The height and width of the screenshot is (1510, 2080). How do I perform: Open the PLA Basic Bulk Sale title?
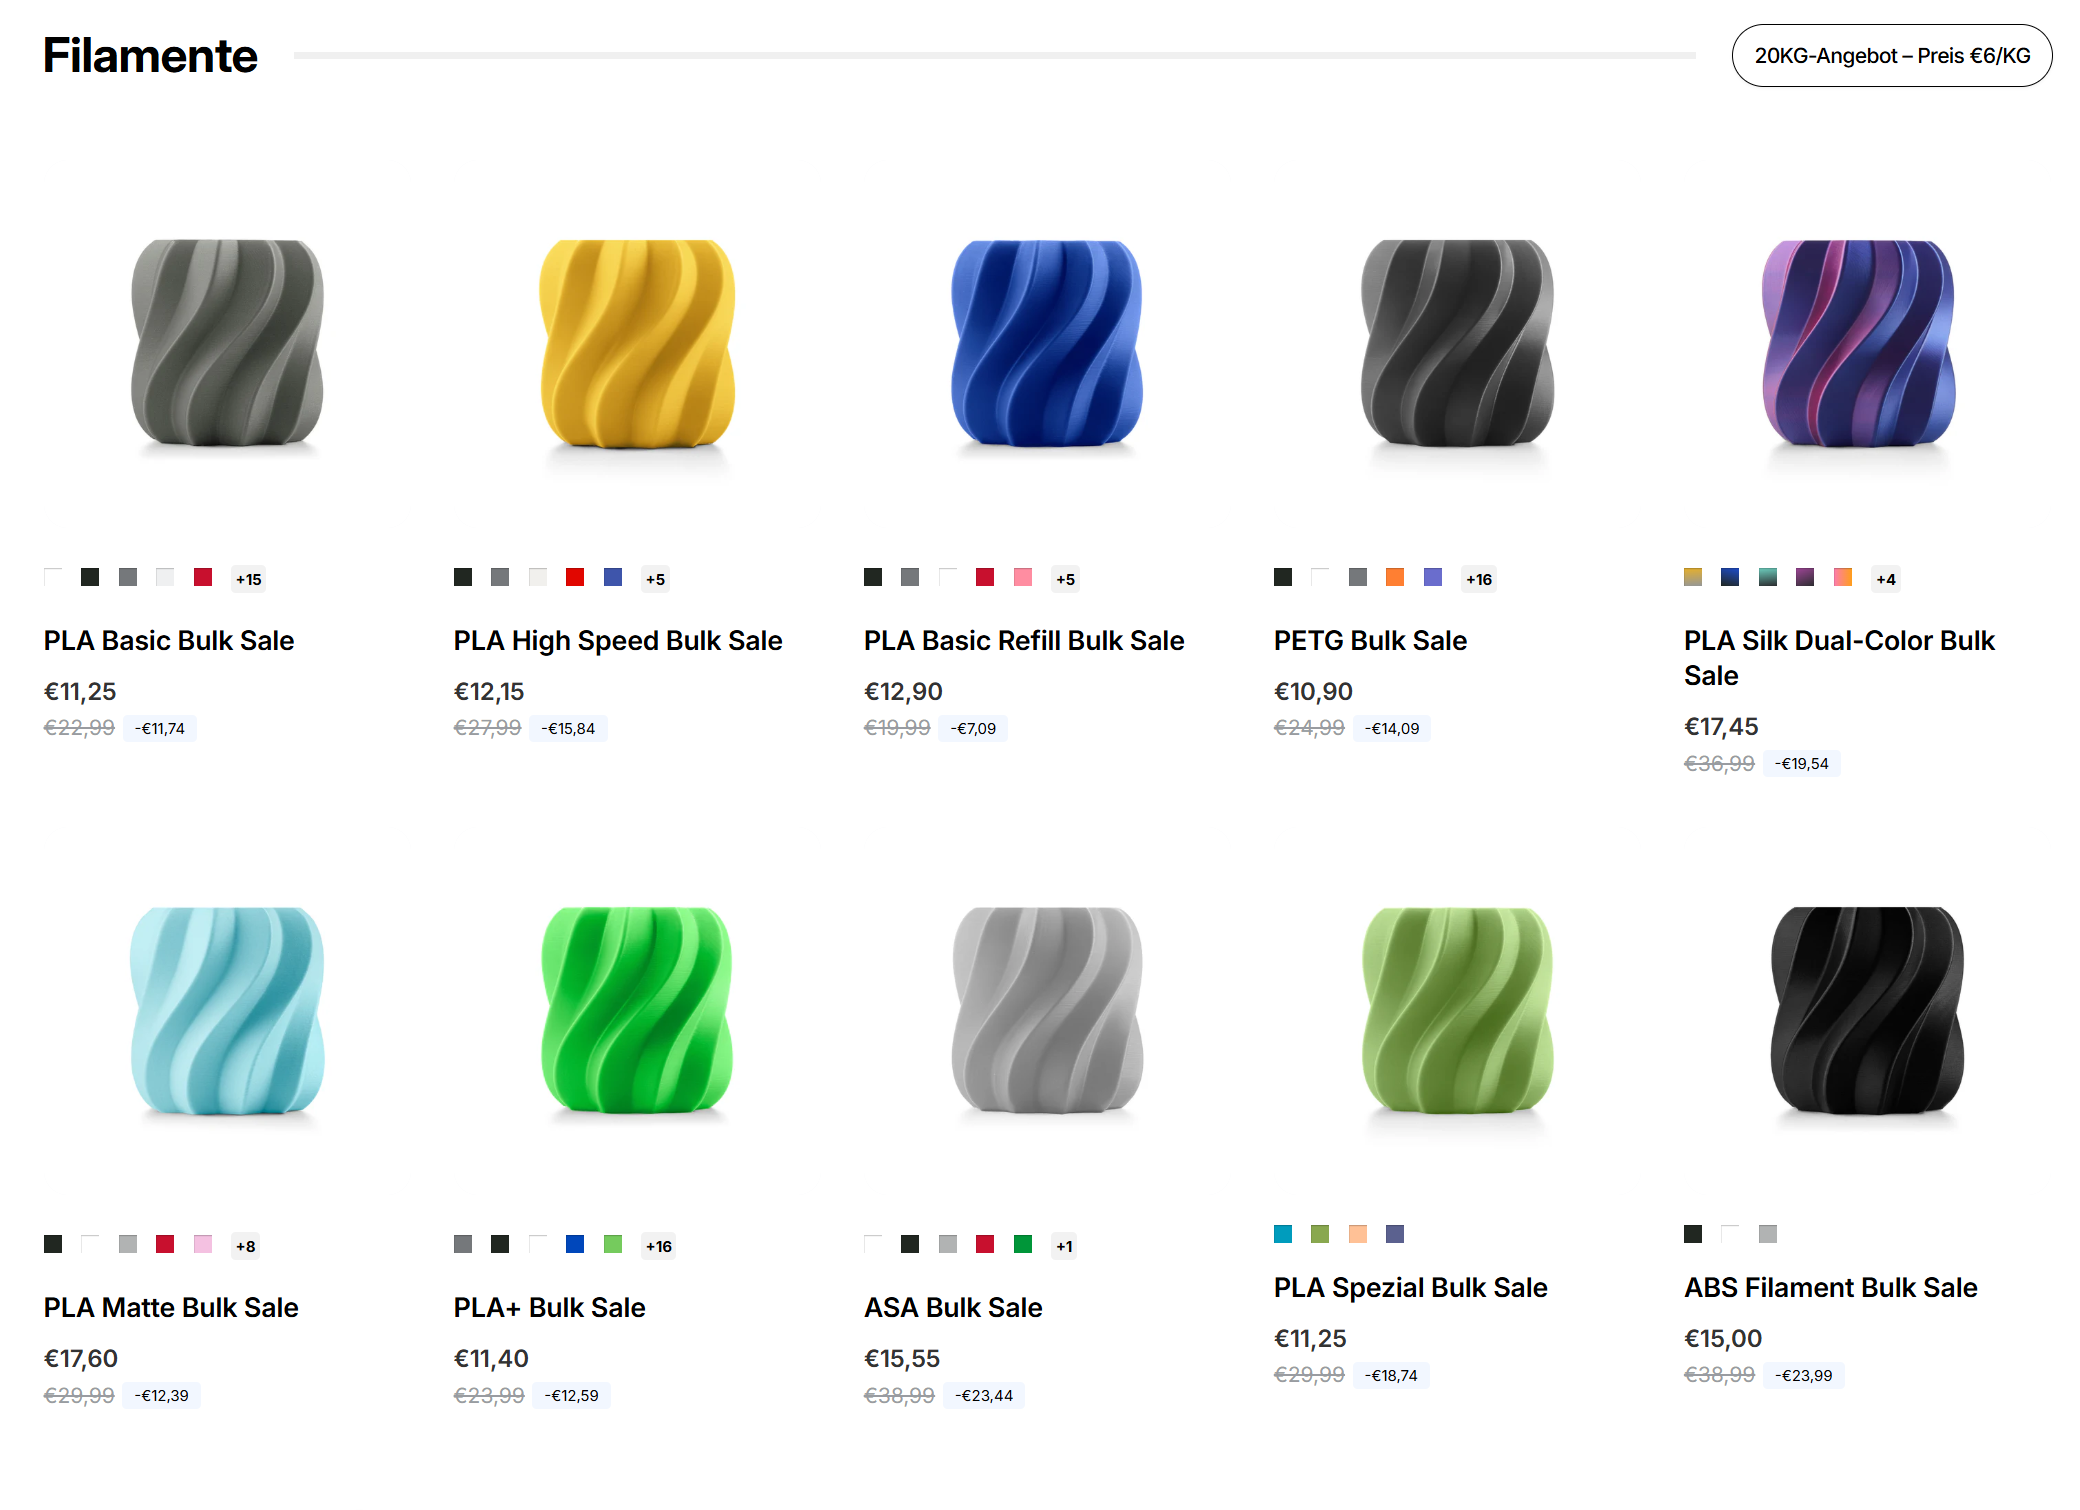point(169,640)
